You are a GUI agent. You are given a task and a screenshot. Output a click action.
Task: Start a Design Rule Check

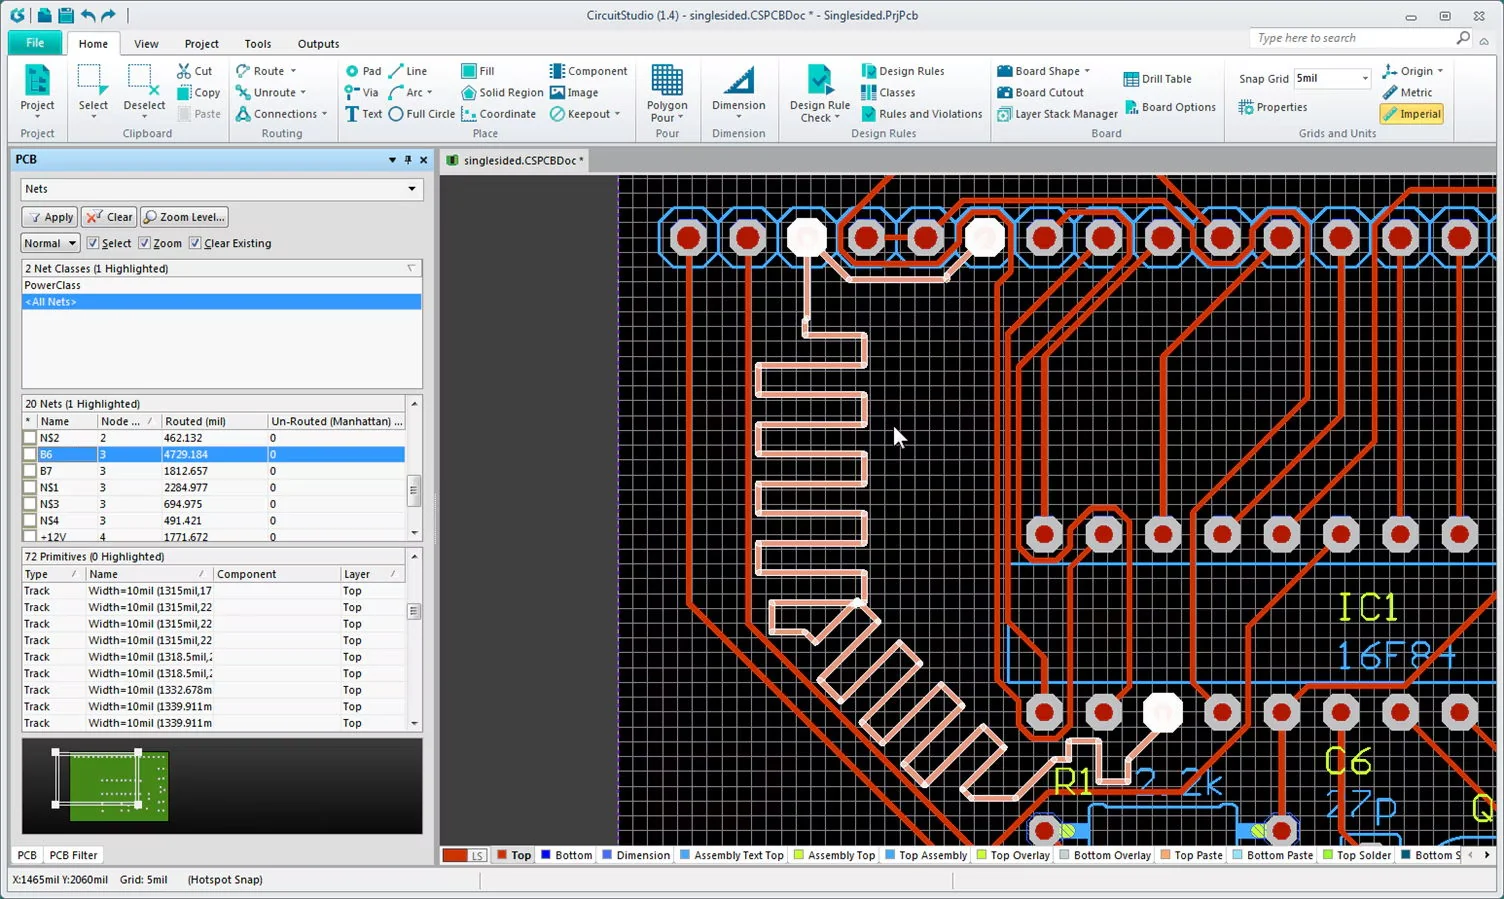pos(818,92)
